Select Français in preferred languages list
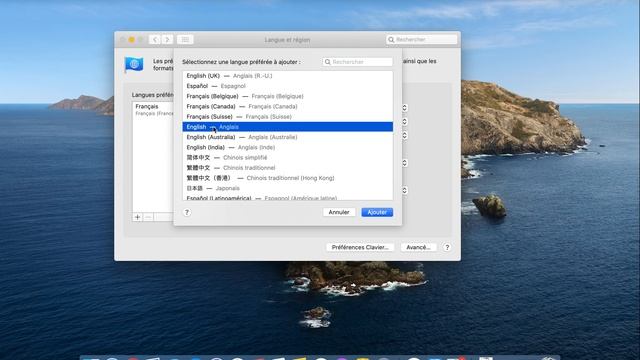The image size is (640, 360). pyautogui.click(x=153, y=109)
